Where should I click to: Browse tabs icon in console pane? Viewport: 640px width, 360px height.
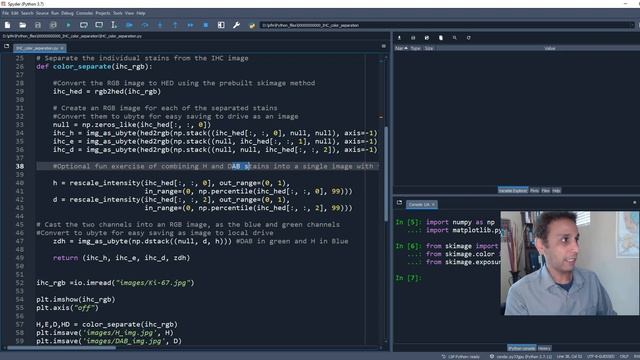pyautogui.click(x=399, y=203)
